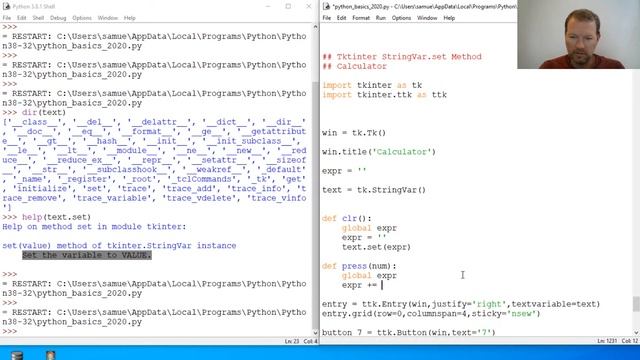Screen dimensions: 640x360
Task: Click "expr = ''" line above StringVar
Action: coord(344,171)
